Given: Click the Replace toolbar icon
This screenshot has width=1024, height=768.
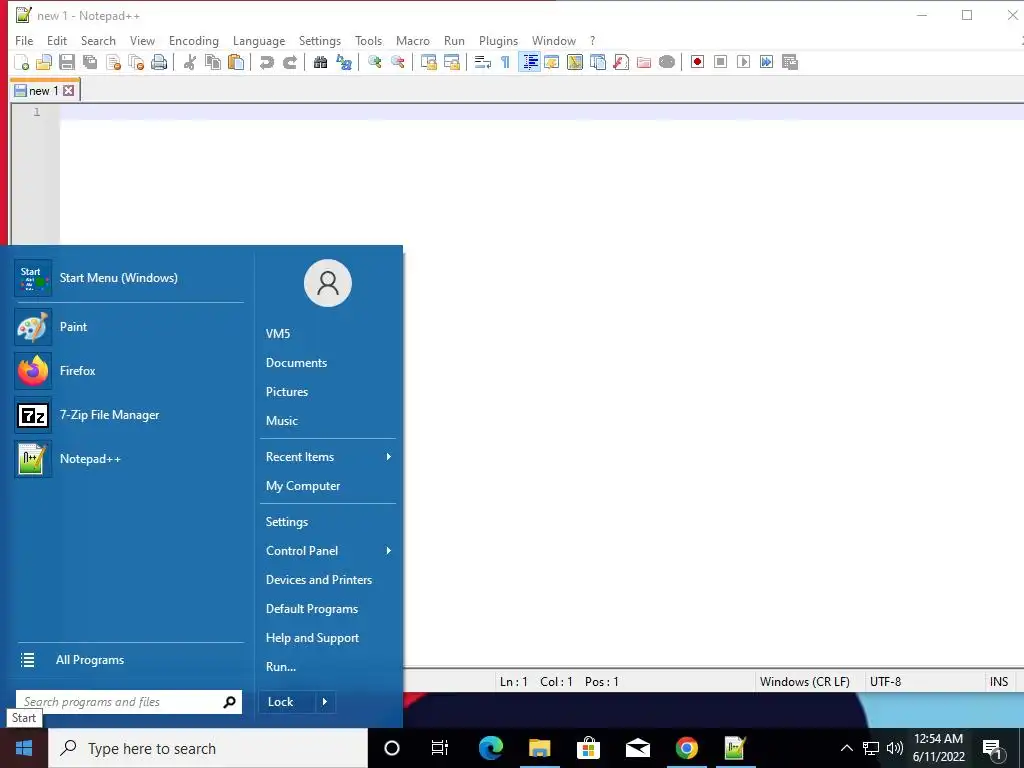Looking at the screenshot, I should point(344,62).
